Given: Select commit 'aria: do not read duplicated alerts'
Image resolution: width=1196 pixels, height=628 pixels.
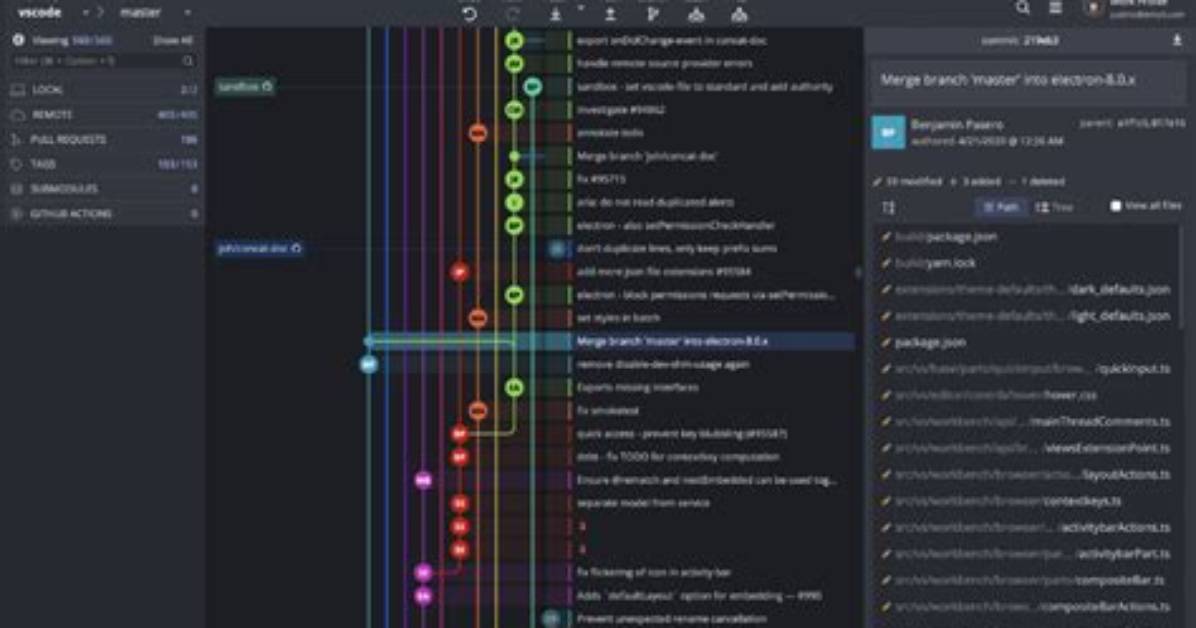Looking at the screenshot, I should pos(655,202).
